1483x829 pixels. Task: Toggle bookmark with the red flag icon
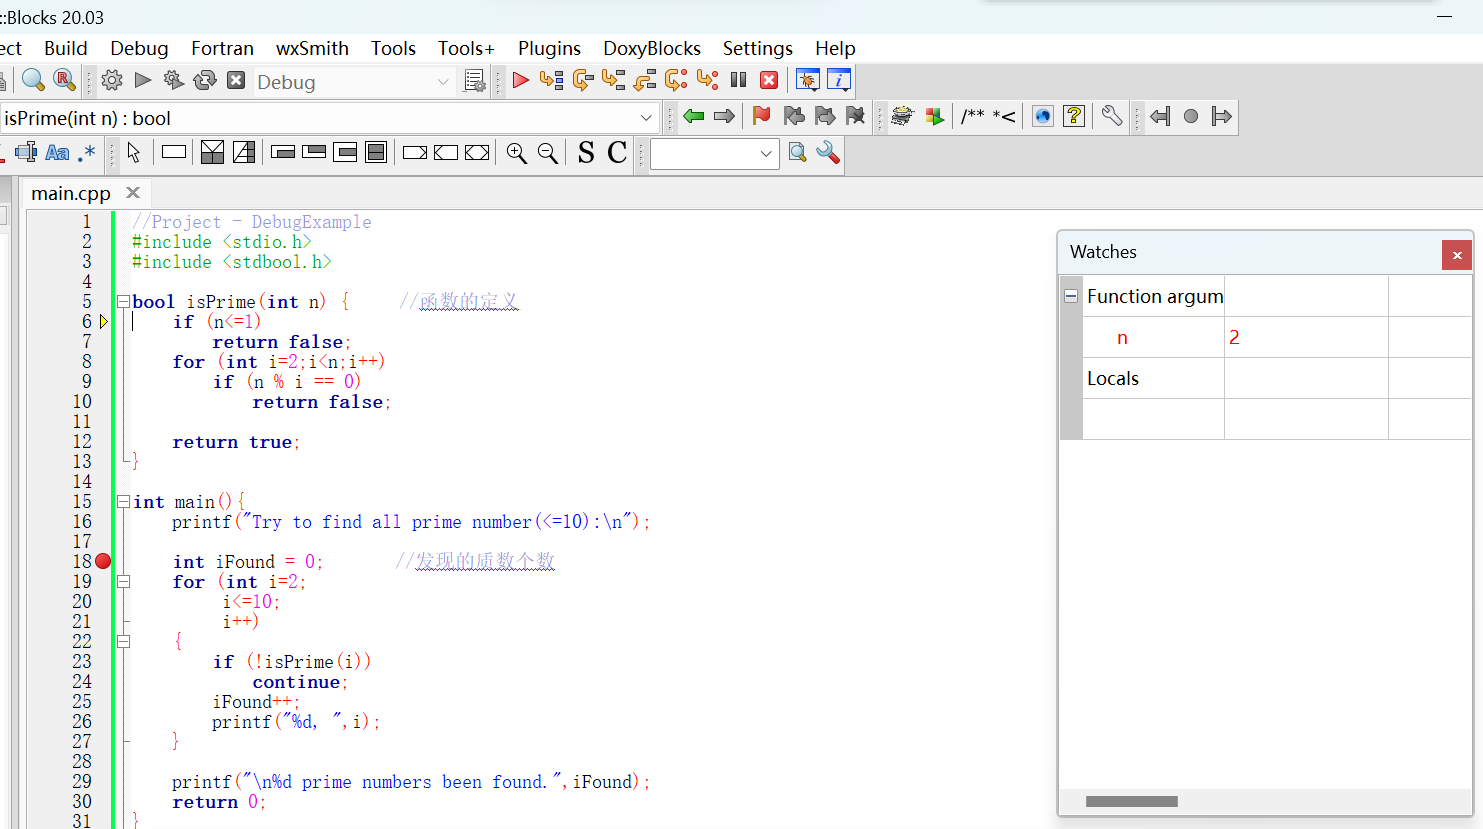click(762, 116)
